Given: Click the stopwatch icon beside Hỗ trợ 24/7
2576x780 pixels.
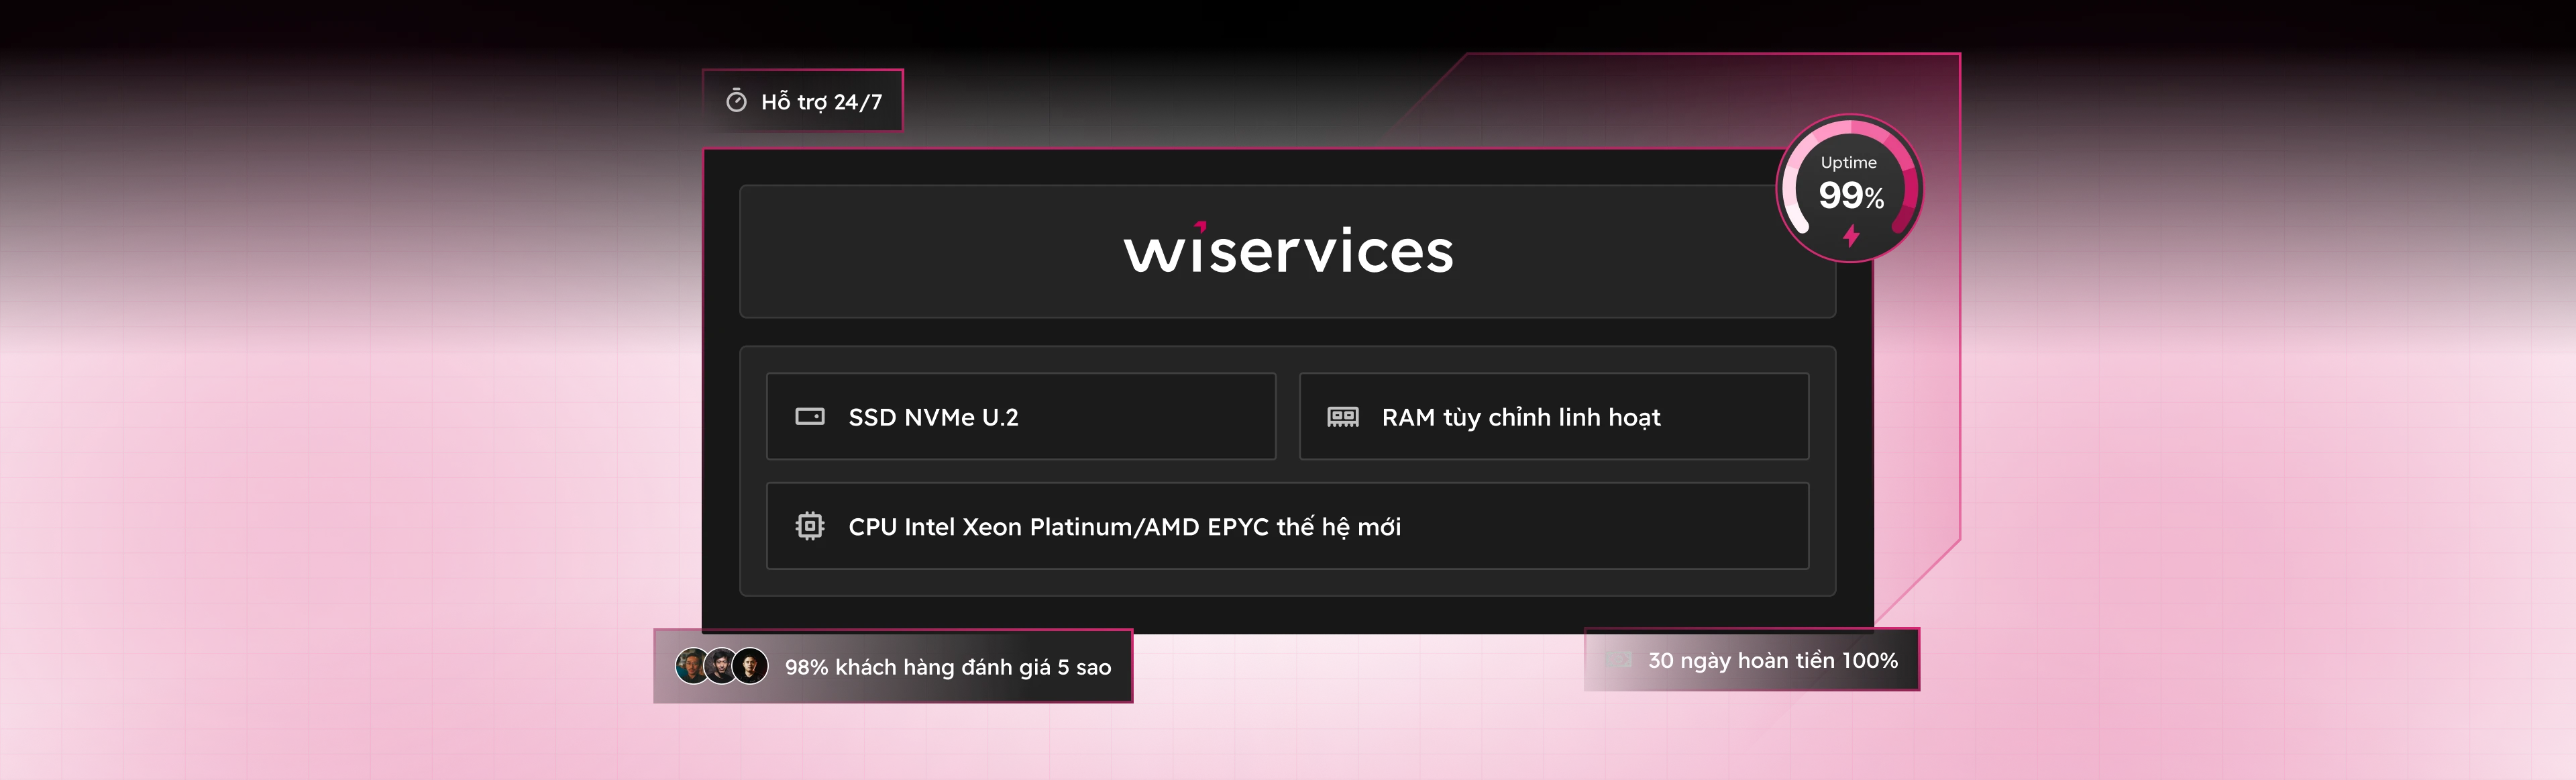Looking at the screenshot, I should pos(736,100).
